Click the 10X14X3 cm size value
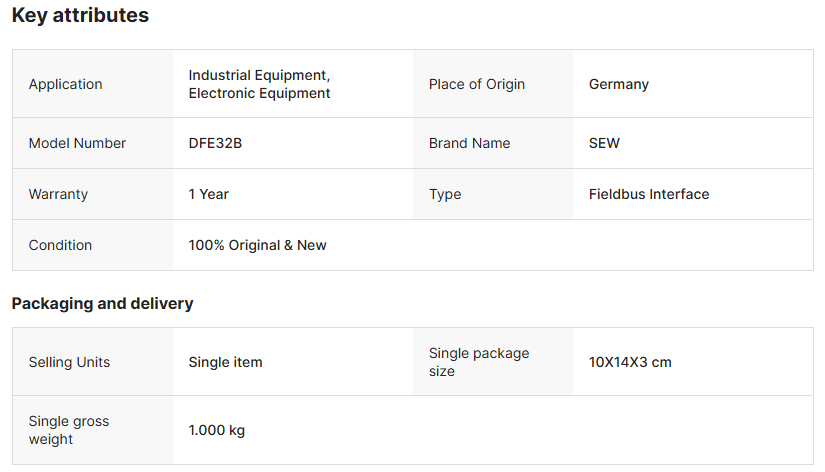 [x=630, y=362]
